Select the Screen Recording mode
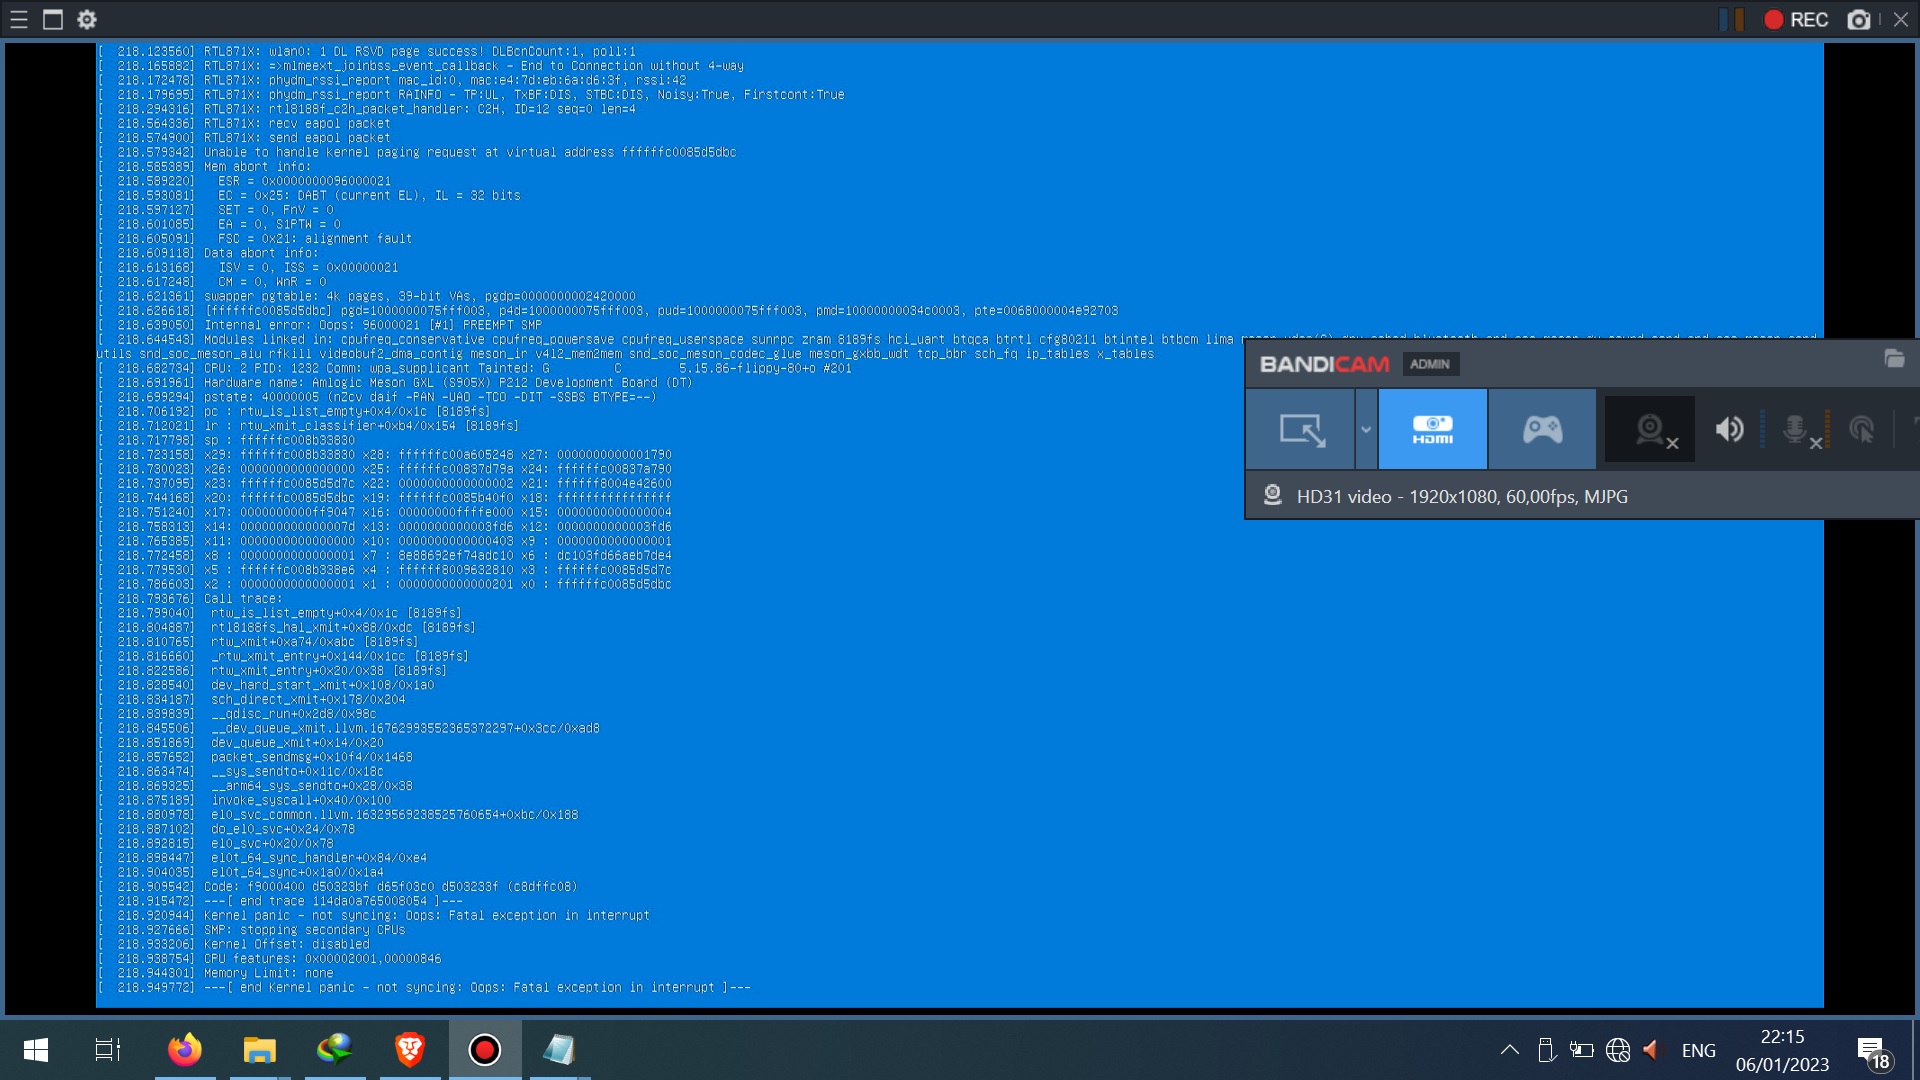Image resolution: width=1920 pixels, height=1080 pixels. (1303, 429)
